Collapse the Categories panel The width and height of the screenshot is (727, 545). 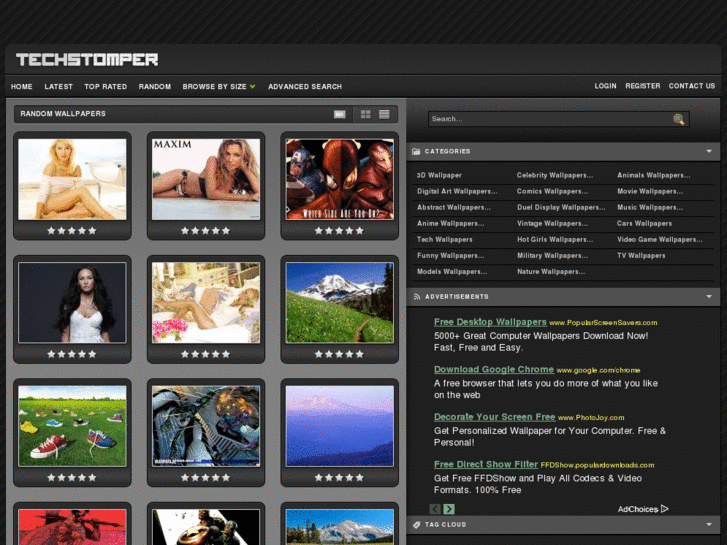pos(709,152)
